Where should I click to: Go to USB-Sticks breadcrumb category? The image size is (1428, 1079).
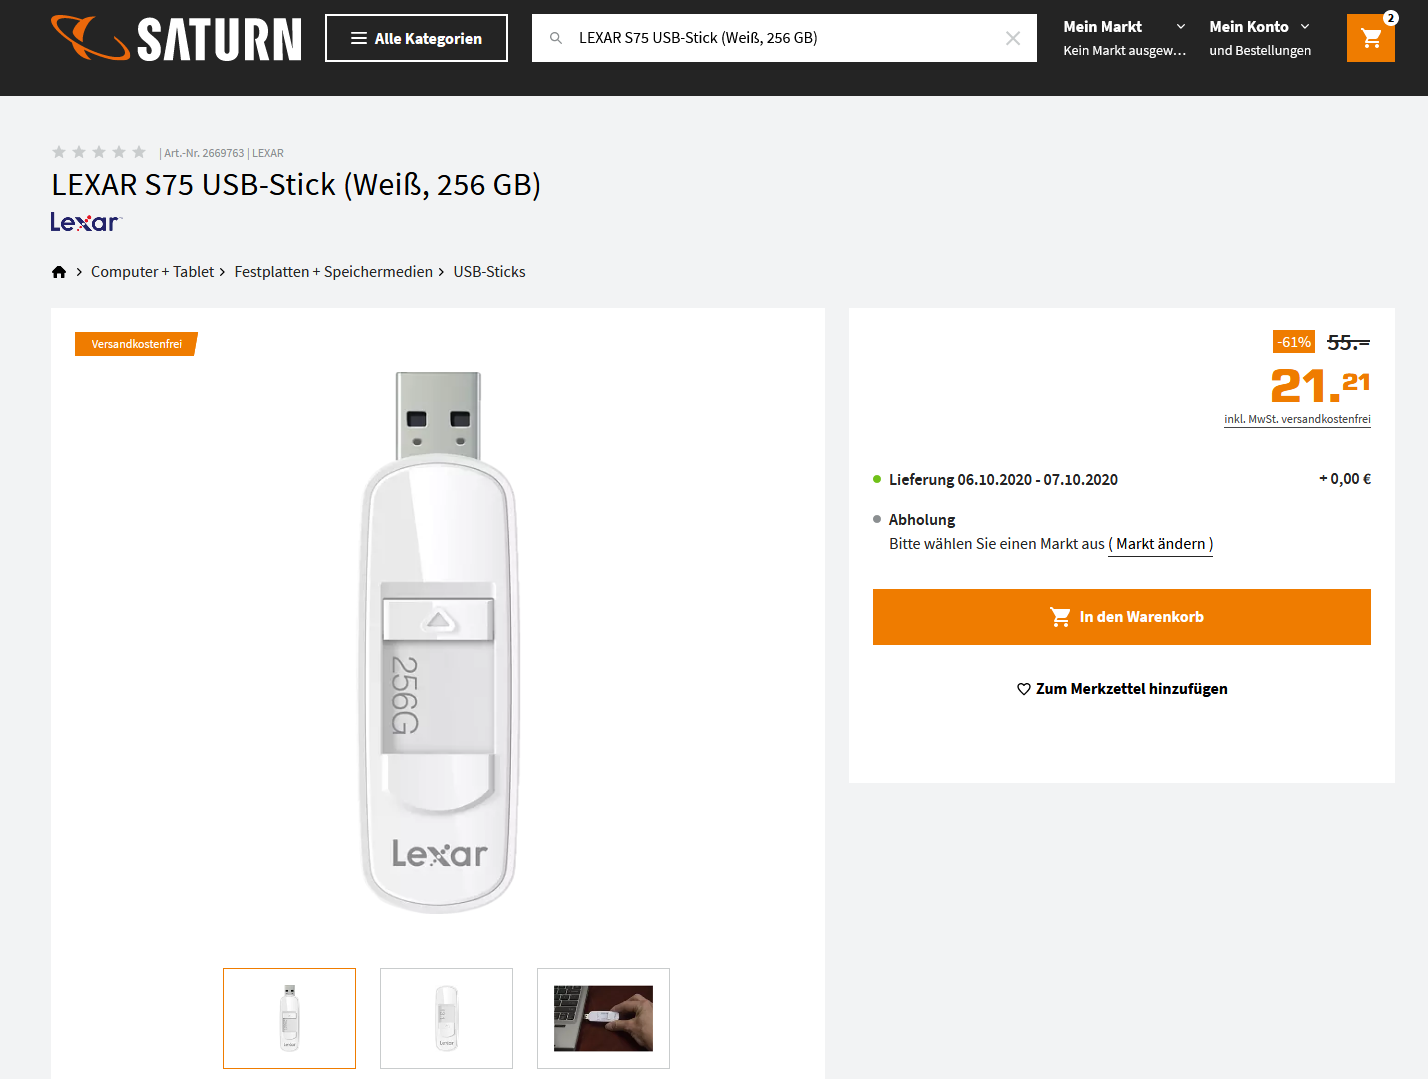point(489,272)
